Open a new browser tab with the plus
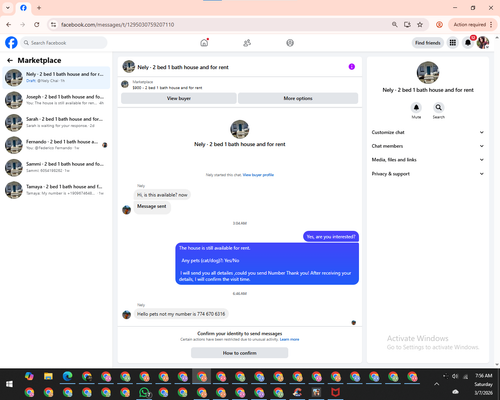The image size is (500, 400). click(39, 8)
